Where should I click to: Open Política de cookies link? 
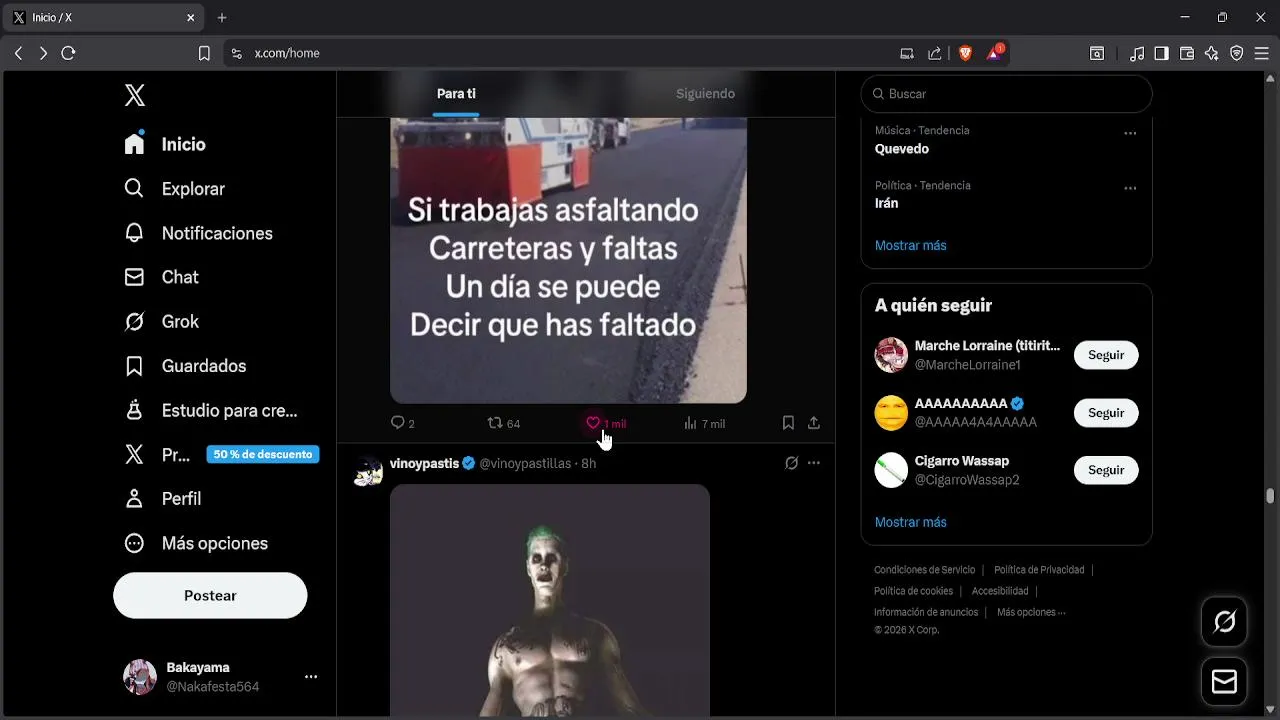[x=913, y=591]
